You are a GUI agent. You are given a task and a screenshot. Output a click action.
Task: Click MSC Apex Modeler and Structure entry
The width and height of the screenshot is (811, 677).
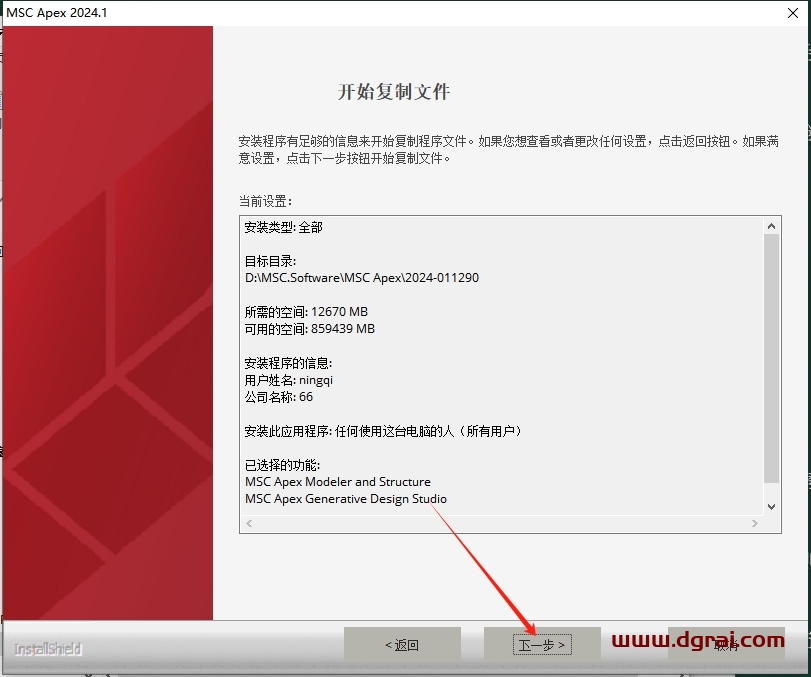point(338,482)
